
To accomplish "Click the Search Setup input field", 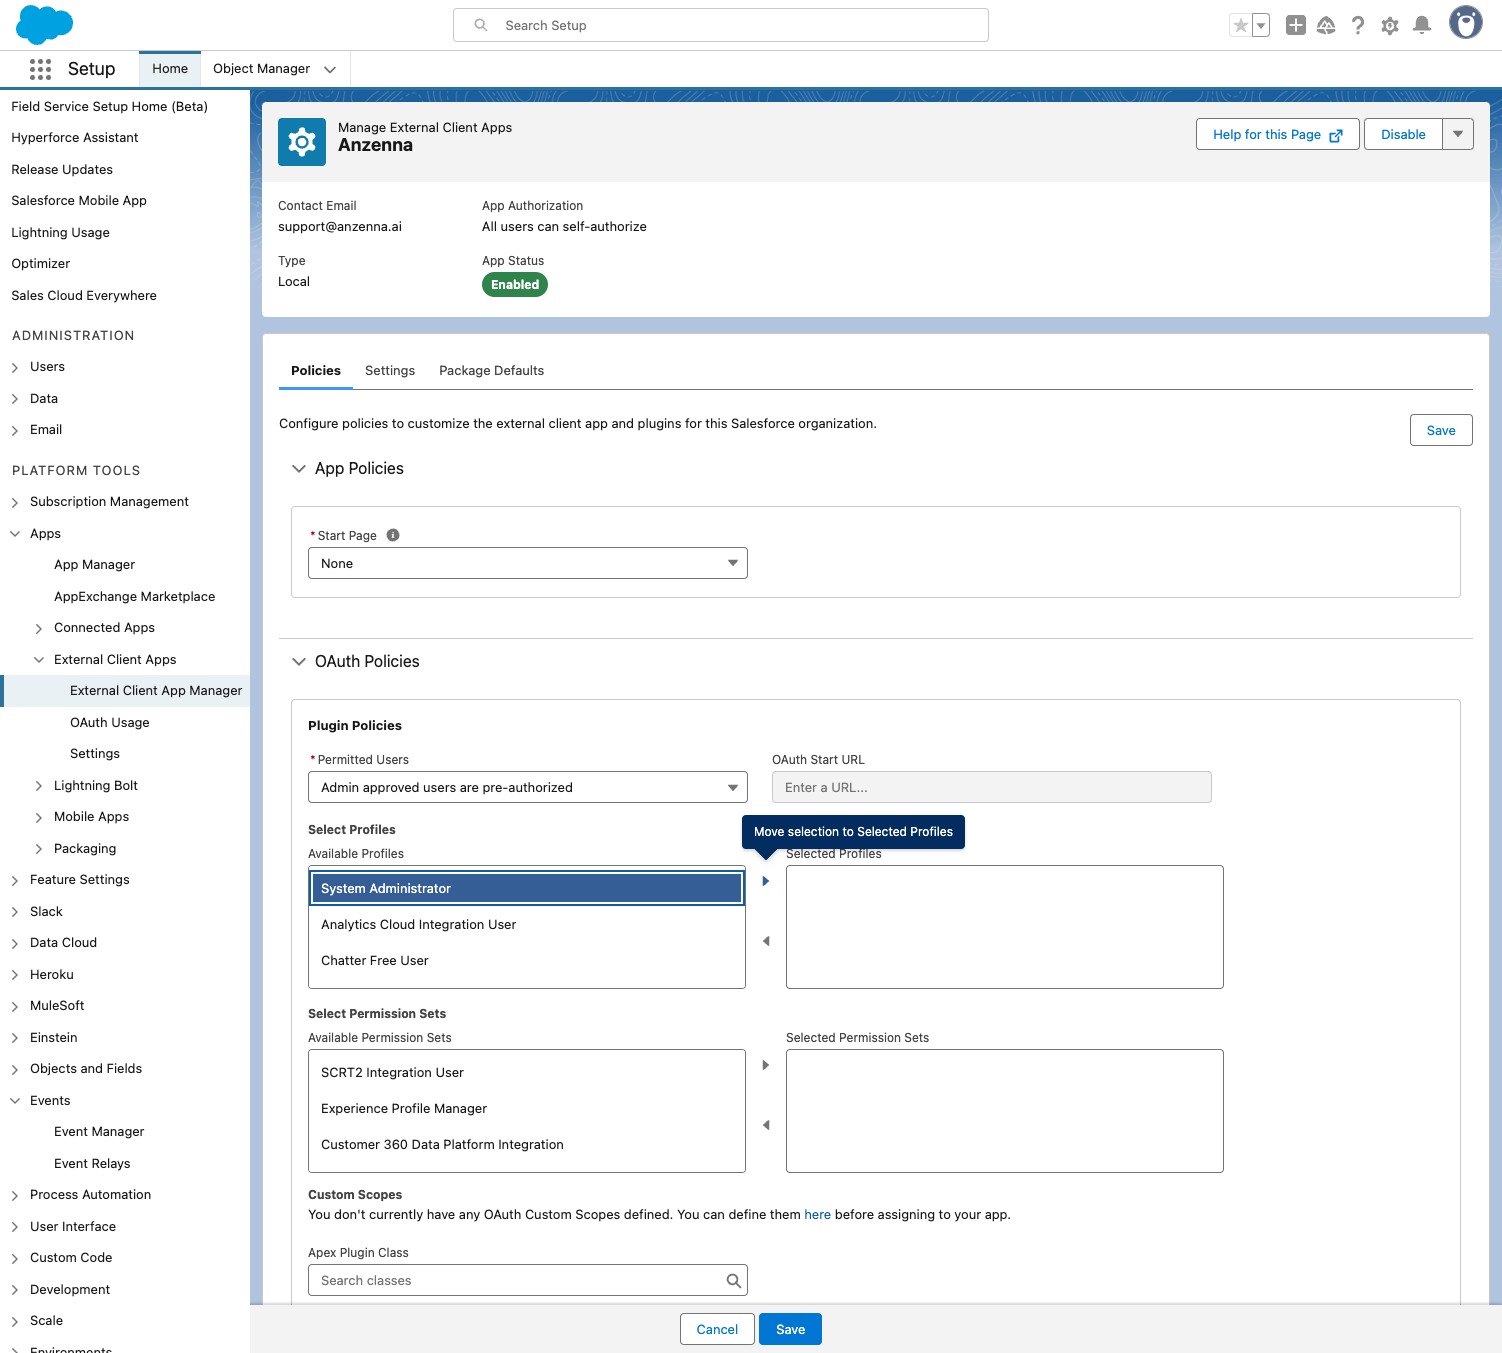I will click(x=720, y=25).
